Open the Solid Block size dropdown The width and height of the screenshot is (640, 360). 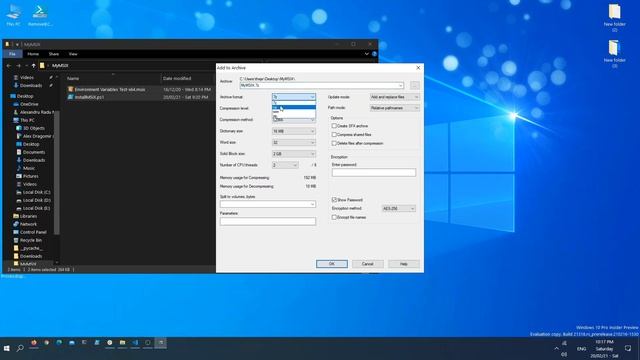point(294,154)
